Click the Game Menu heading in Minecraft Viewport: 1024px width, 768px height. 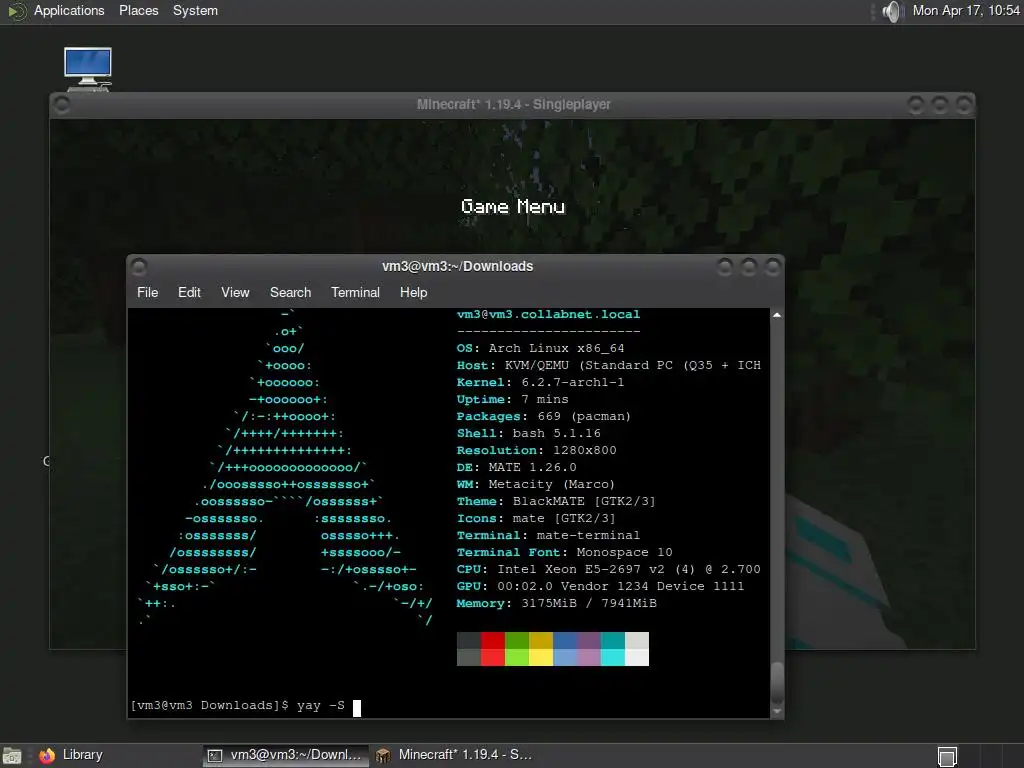point(513,207)
